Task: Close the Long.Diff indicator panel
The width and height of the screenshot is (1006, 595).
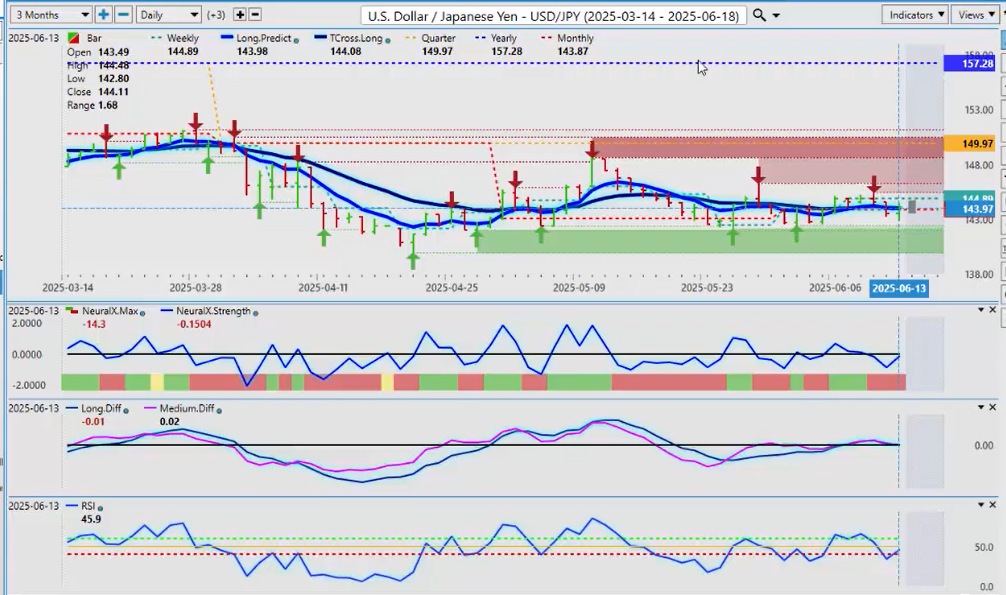Action: click(x=993, y=408)
